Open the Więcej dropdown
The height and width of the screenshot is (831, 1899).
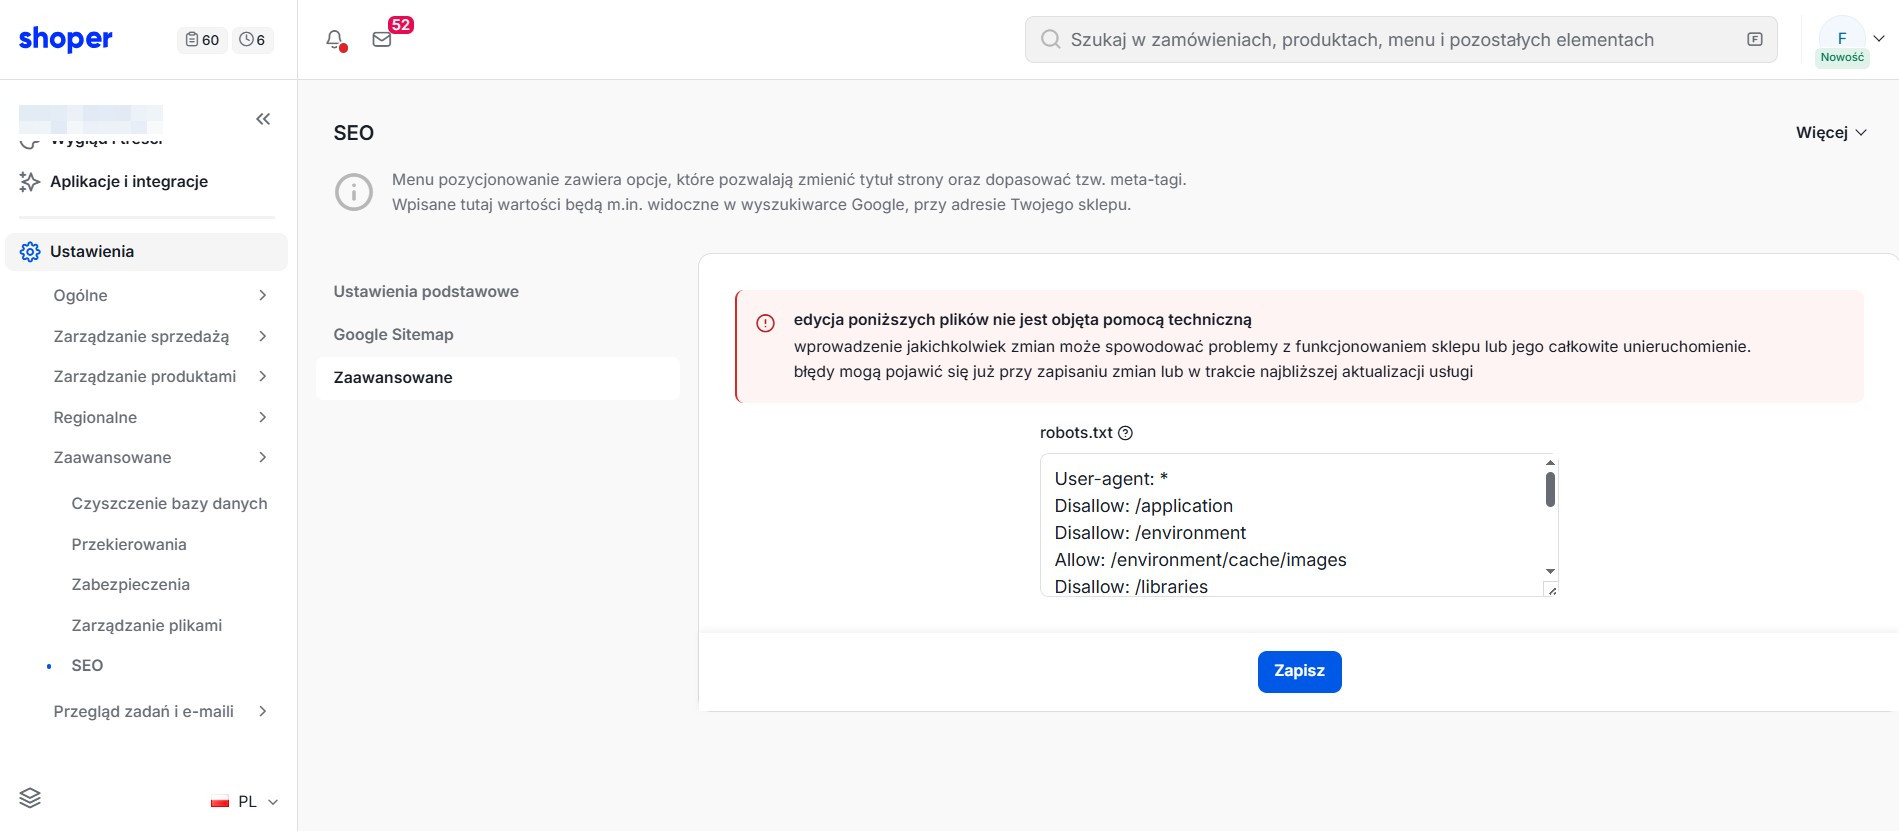pyautogui.click(x=1831, y=133)
